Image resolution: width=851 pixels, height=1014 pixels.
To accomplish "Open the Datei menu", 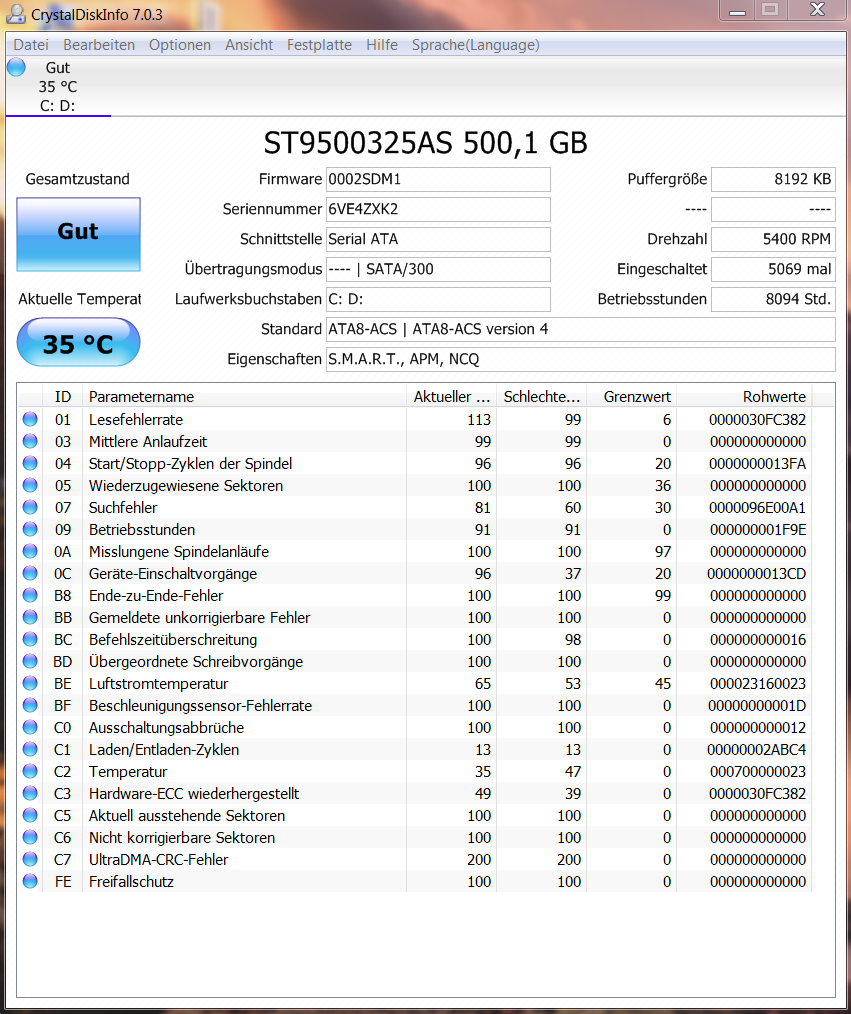I will 31,45.
